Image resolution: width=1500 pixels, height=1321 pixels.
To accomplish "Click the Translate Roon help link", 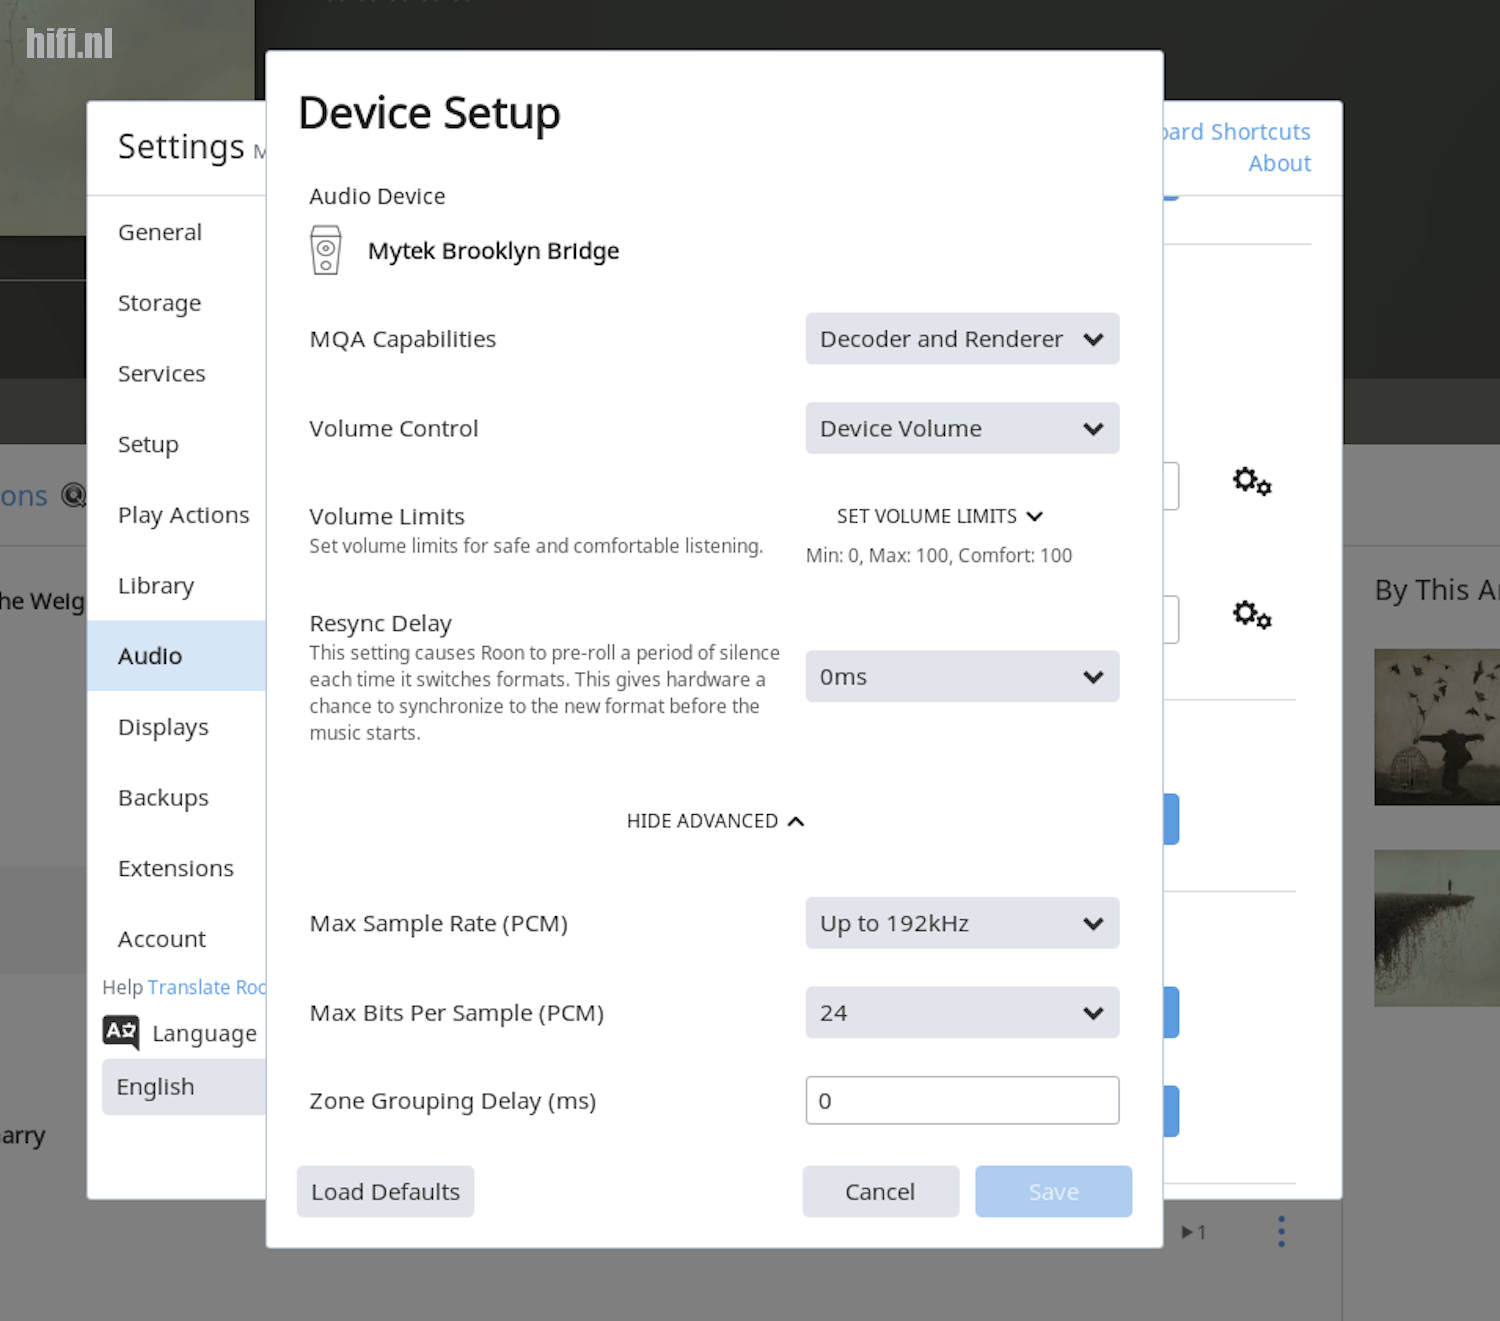I will (x=206, y=987).
